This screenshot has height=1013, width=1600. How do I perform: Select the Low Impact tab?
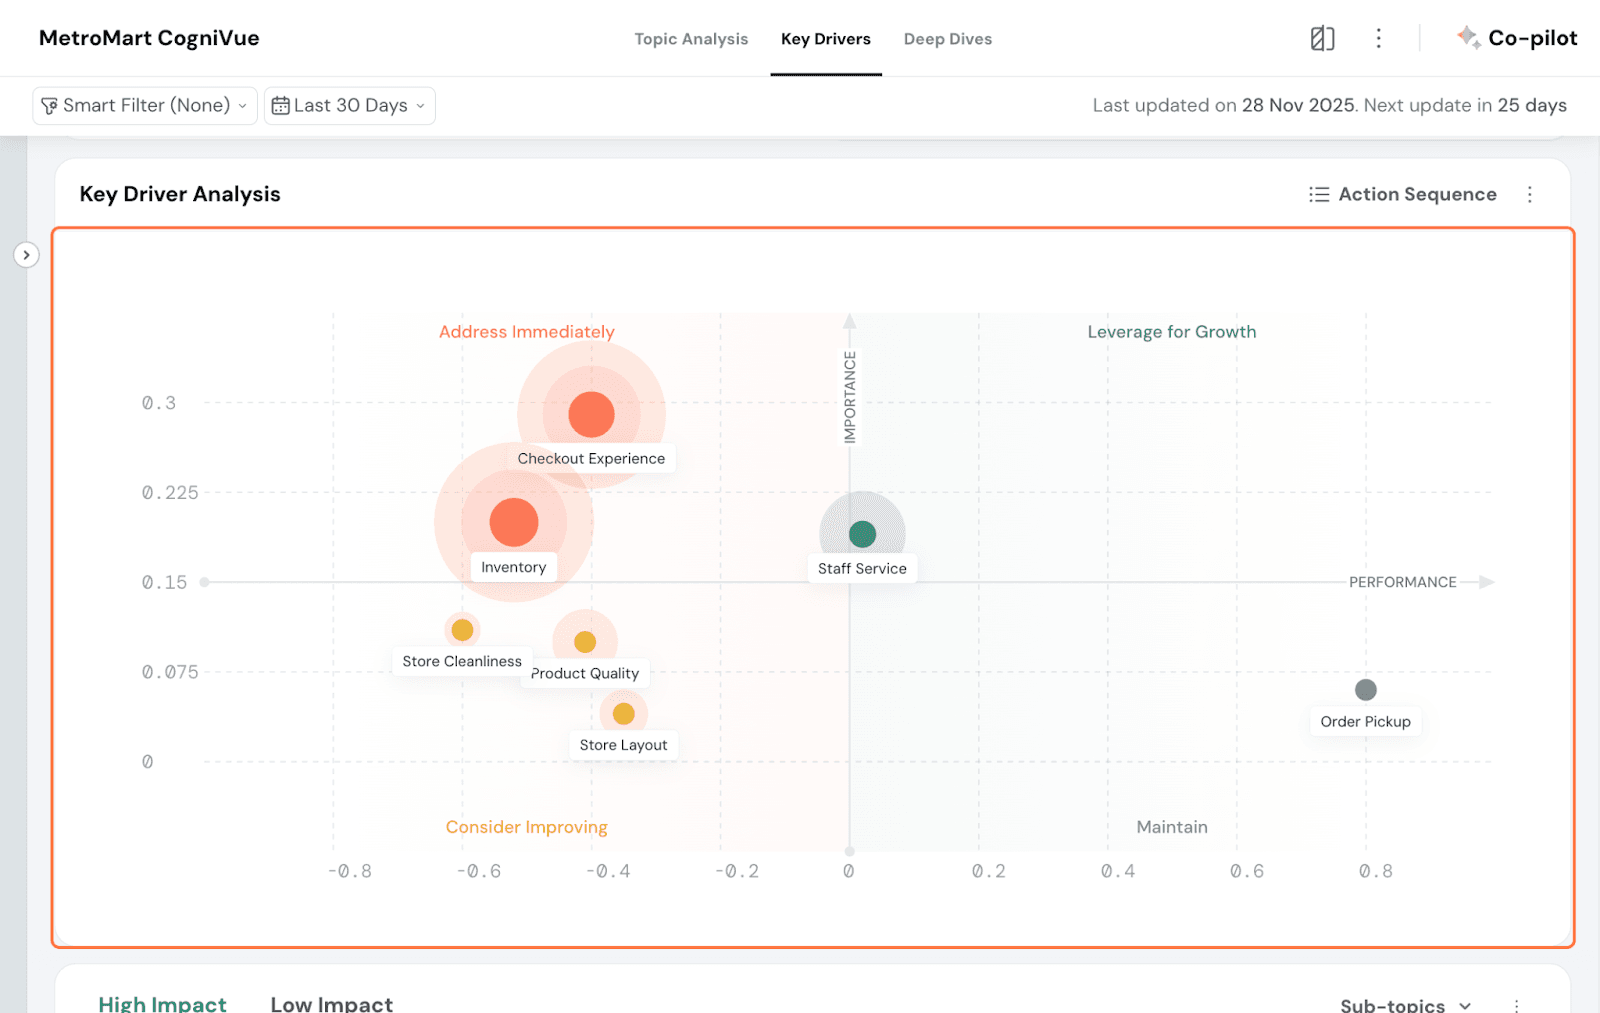[331, 1004]
